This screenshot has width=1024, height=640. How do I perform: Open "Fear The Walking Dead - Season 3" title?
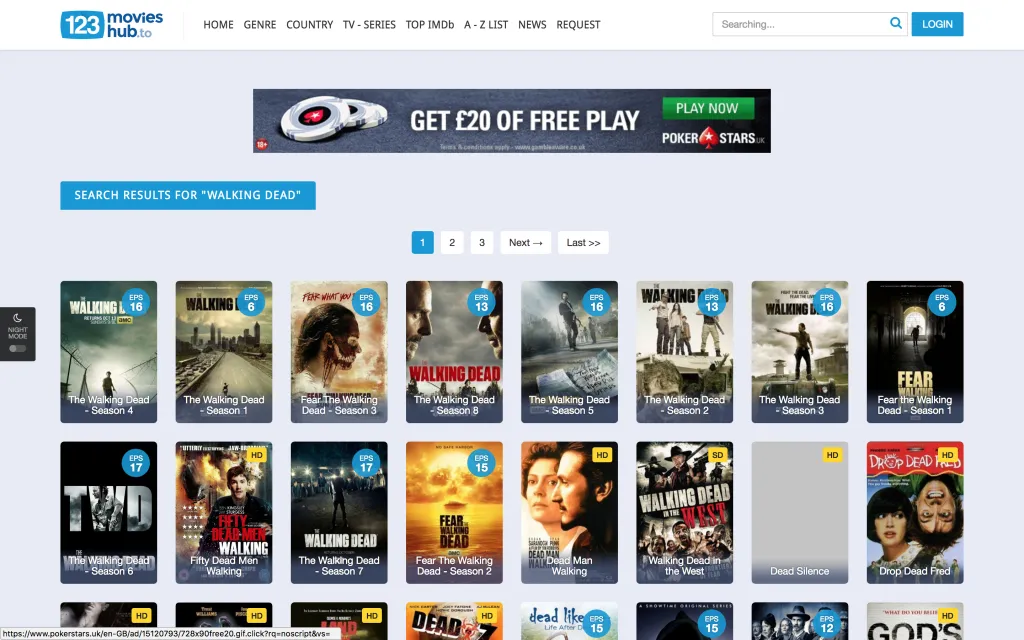coord(339,405)
